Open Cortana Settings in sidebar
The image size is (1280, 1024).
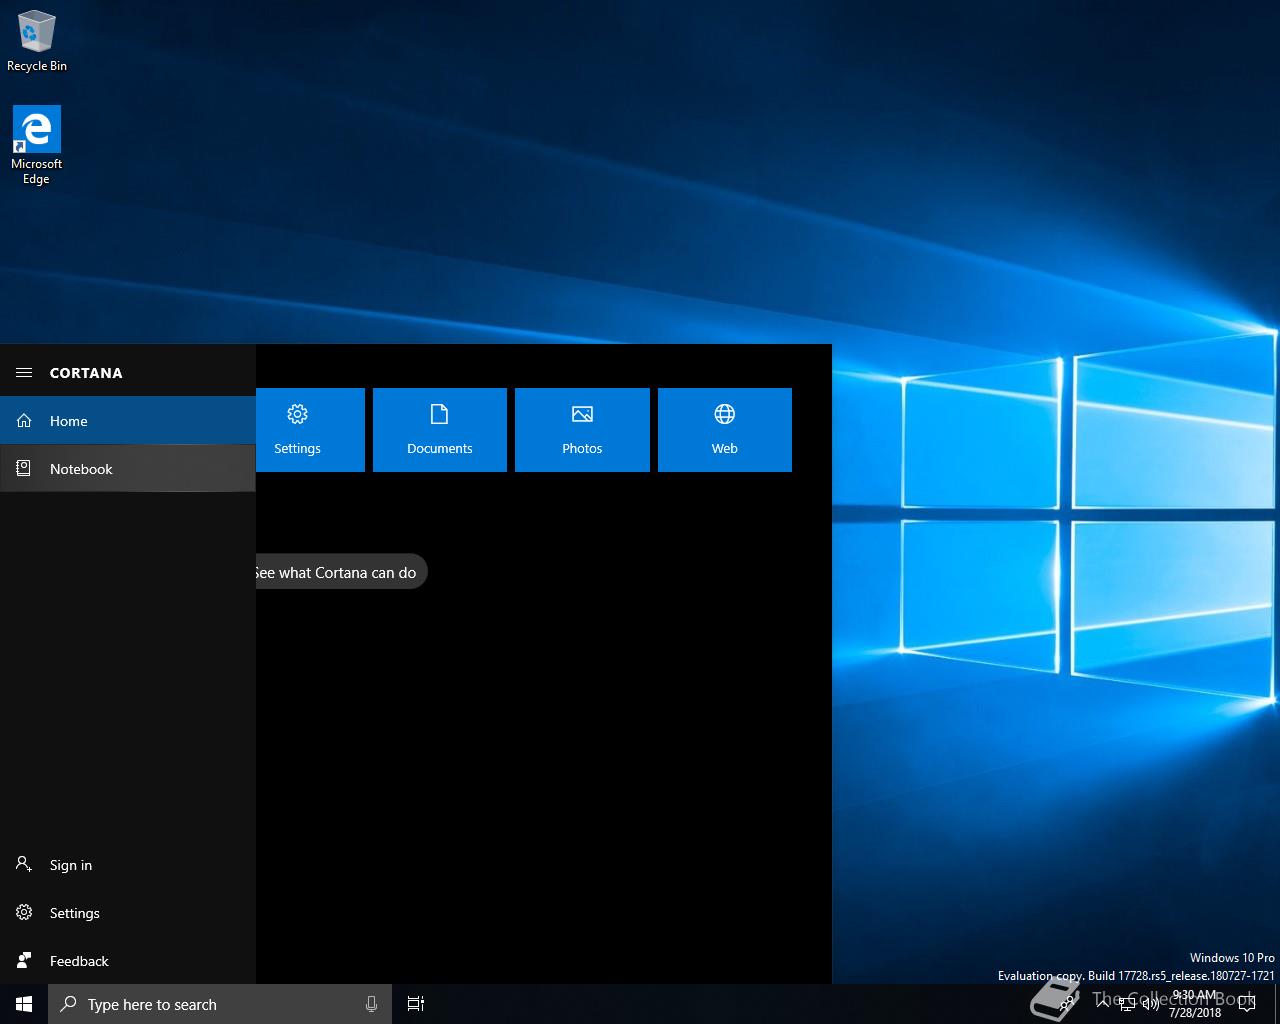coord(128,913)
